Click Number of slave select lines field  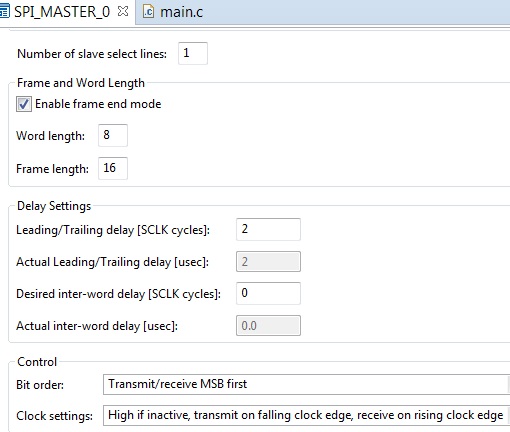pyautogui.click(x=193, y=53)
